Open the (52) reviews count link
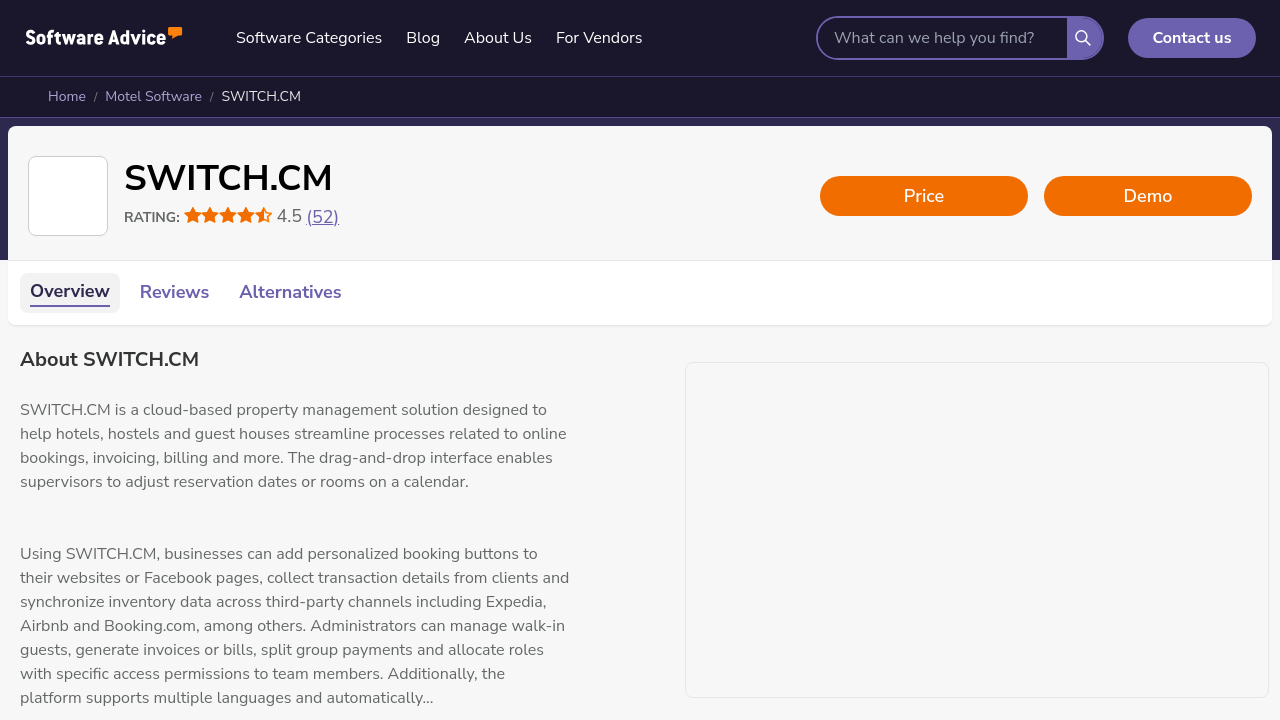This screenshot has width=1280, height=720. point(322,217)
